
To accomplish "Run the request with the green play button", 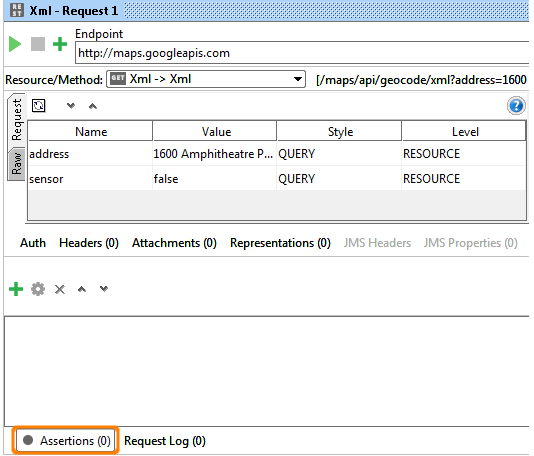I will (15, 44).
